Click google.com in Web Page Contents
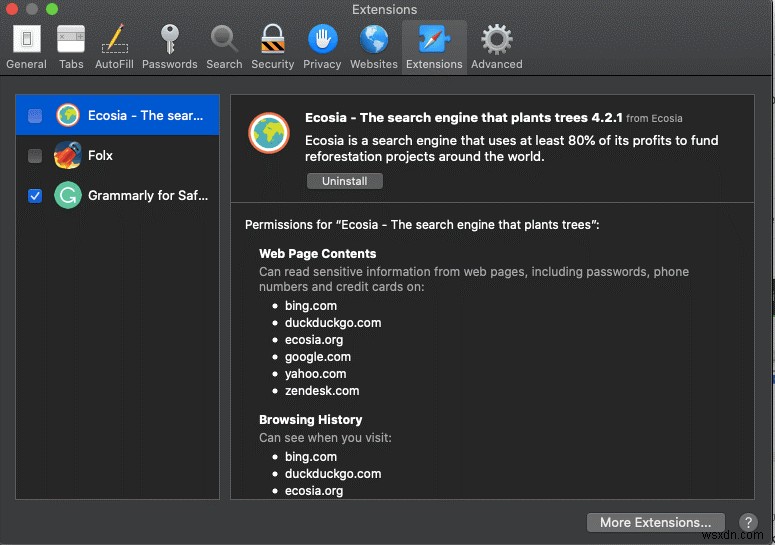 317,357
